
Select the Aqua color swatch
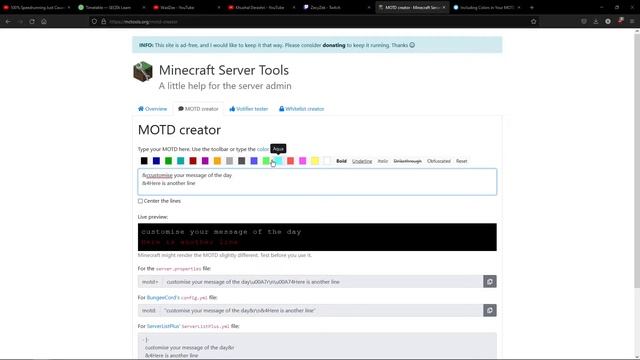pyautogui.click(x=278, y=161)
